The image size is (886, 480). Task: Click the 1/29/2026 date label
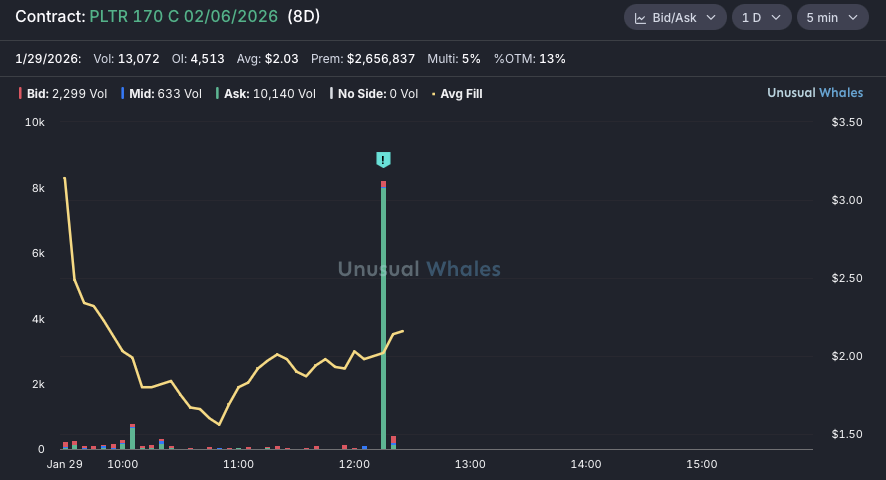[x=48, y=59]
